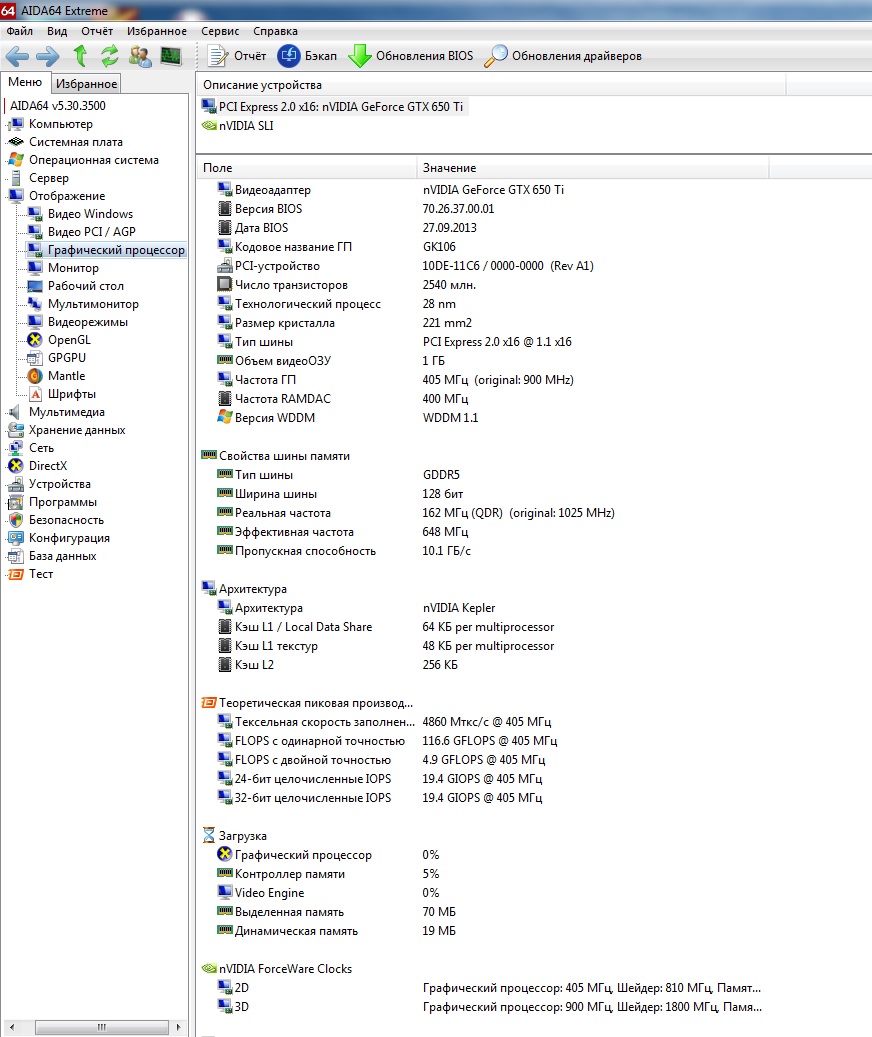This screenshot has height=1037, width=872.
Task: Click the Шрифты icon in tree
Action: coord(34,394)
